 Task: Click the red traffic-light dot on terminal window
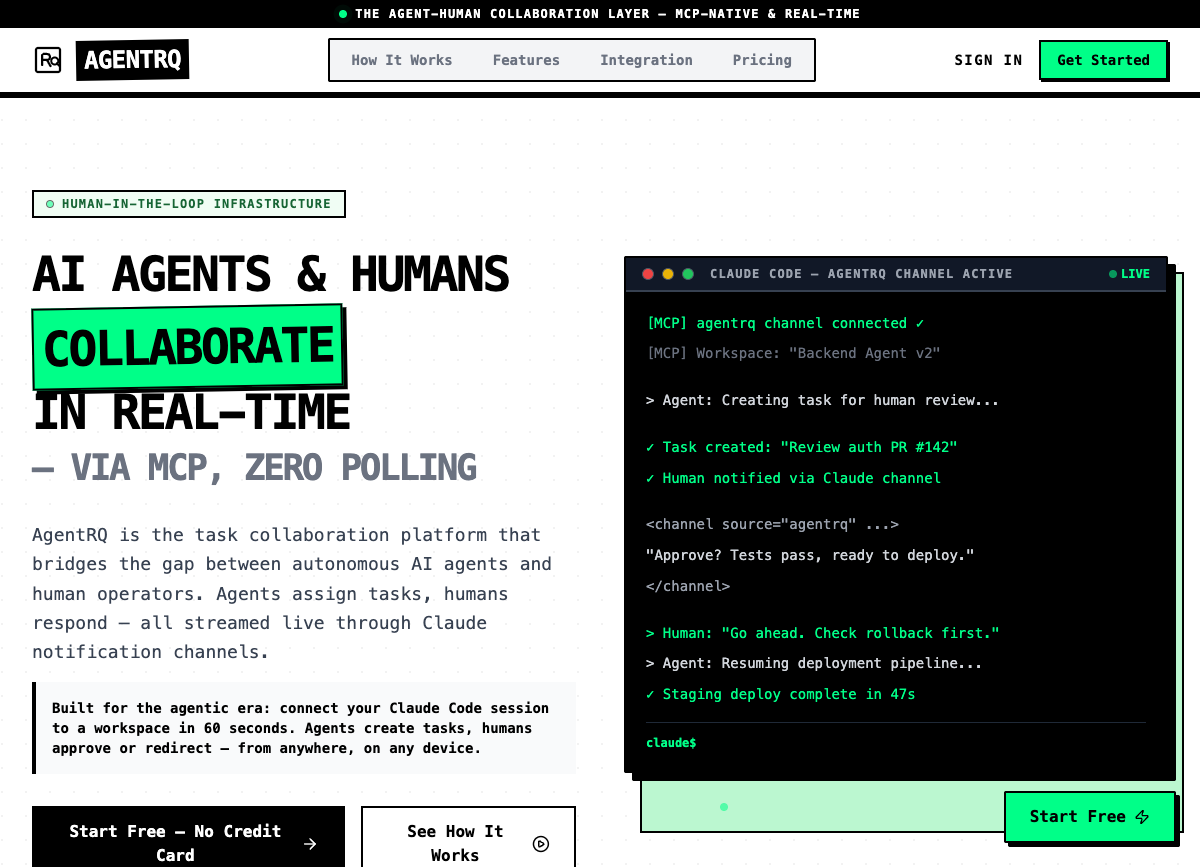648,273
